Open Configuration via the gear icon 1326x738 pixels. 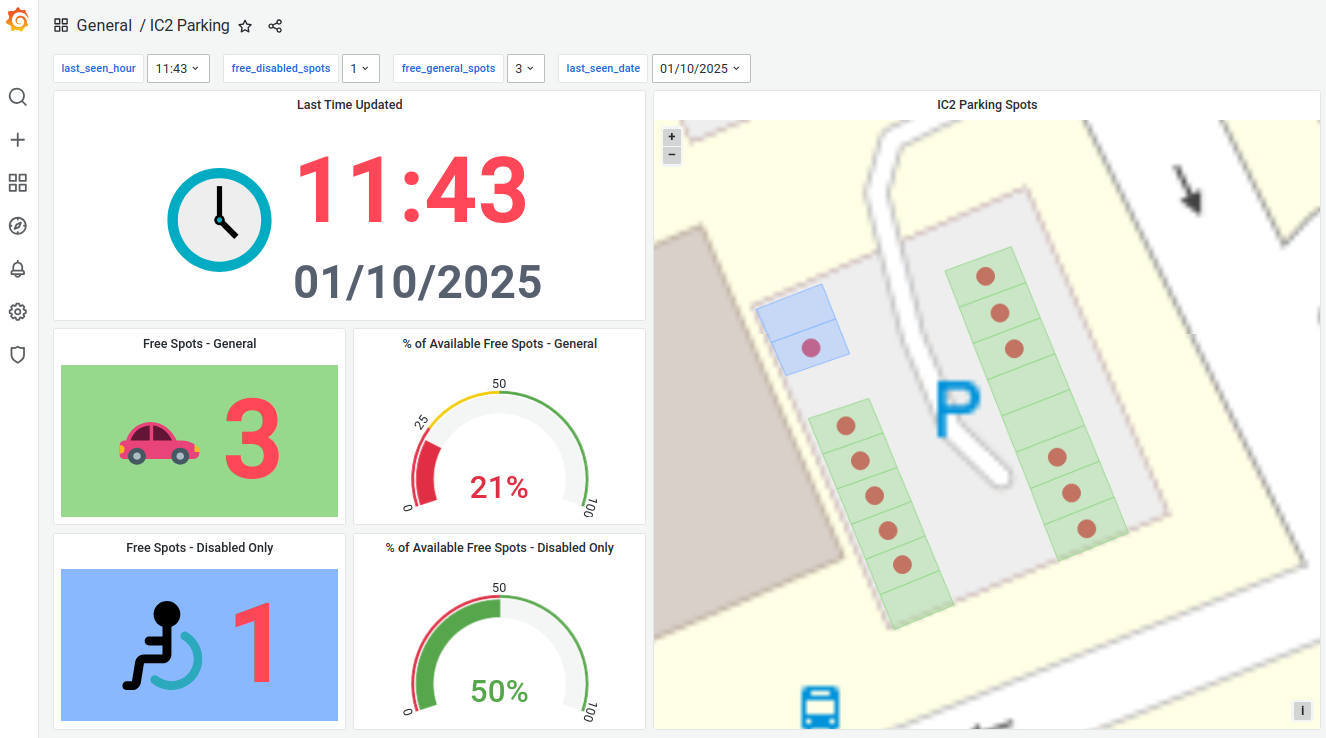pos(17,312)
